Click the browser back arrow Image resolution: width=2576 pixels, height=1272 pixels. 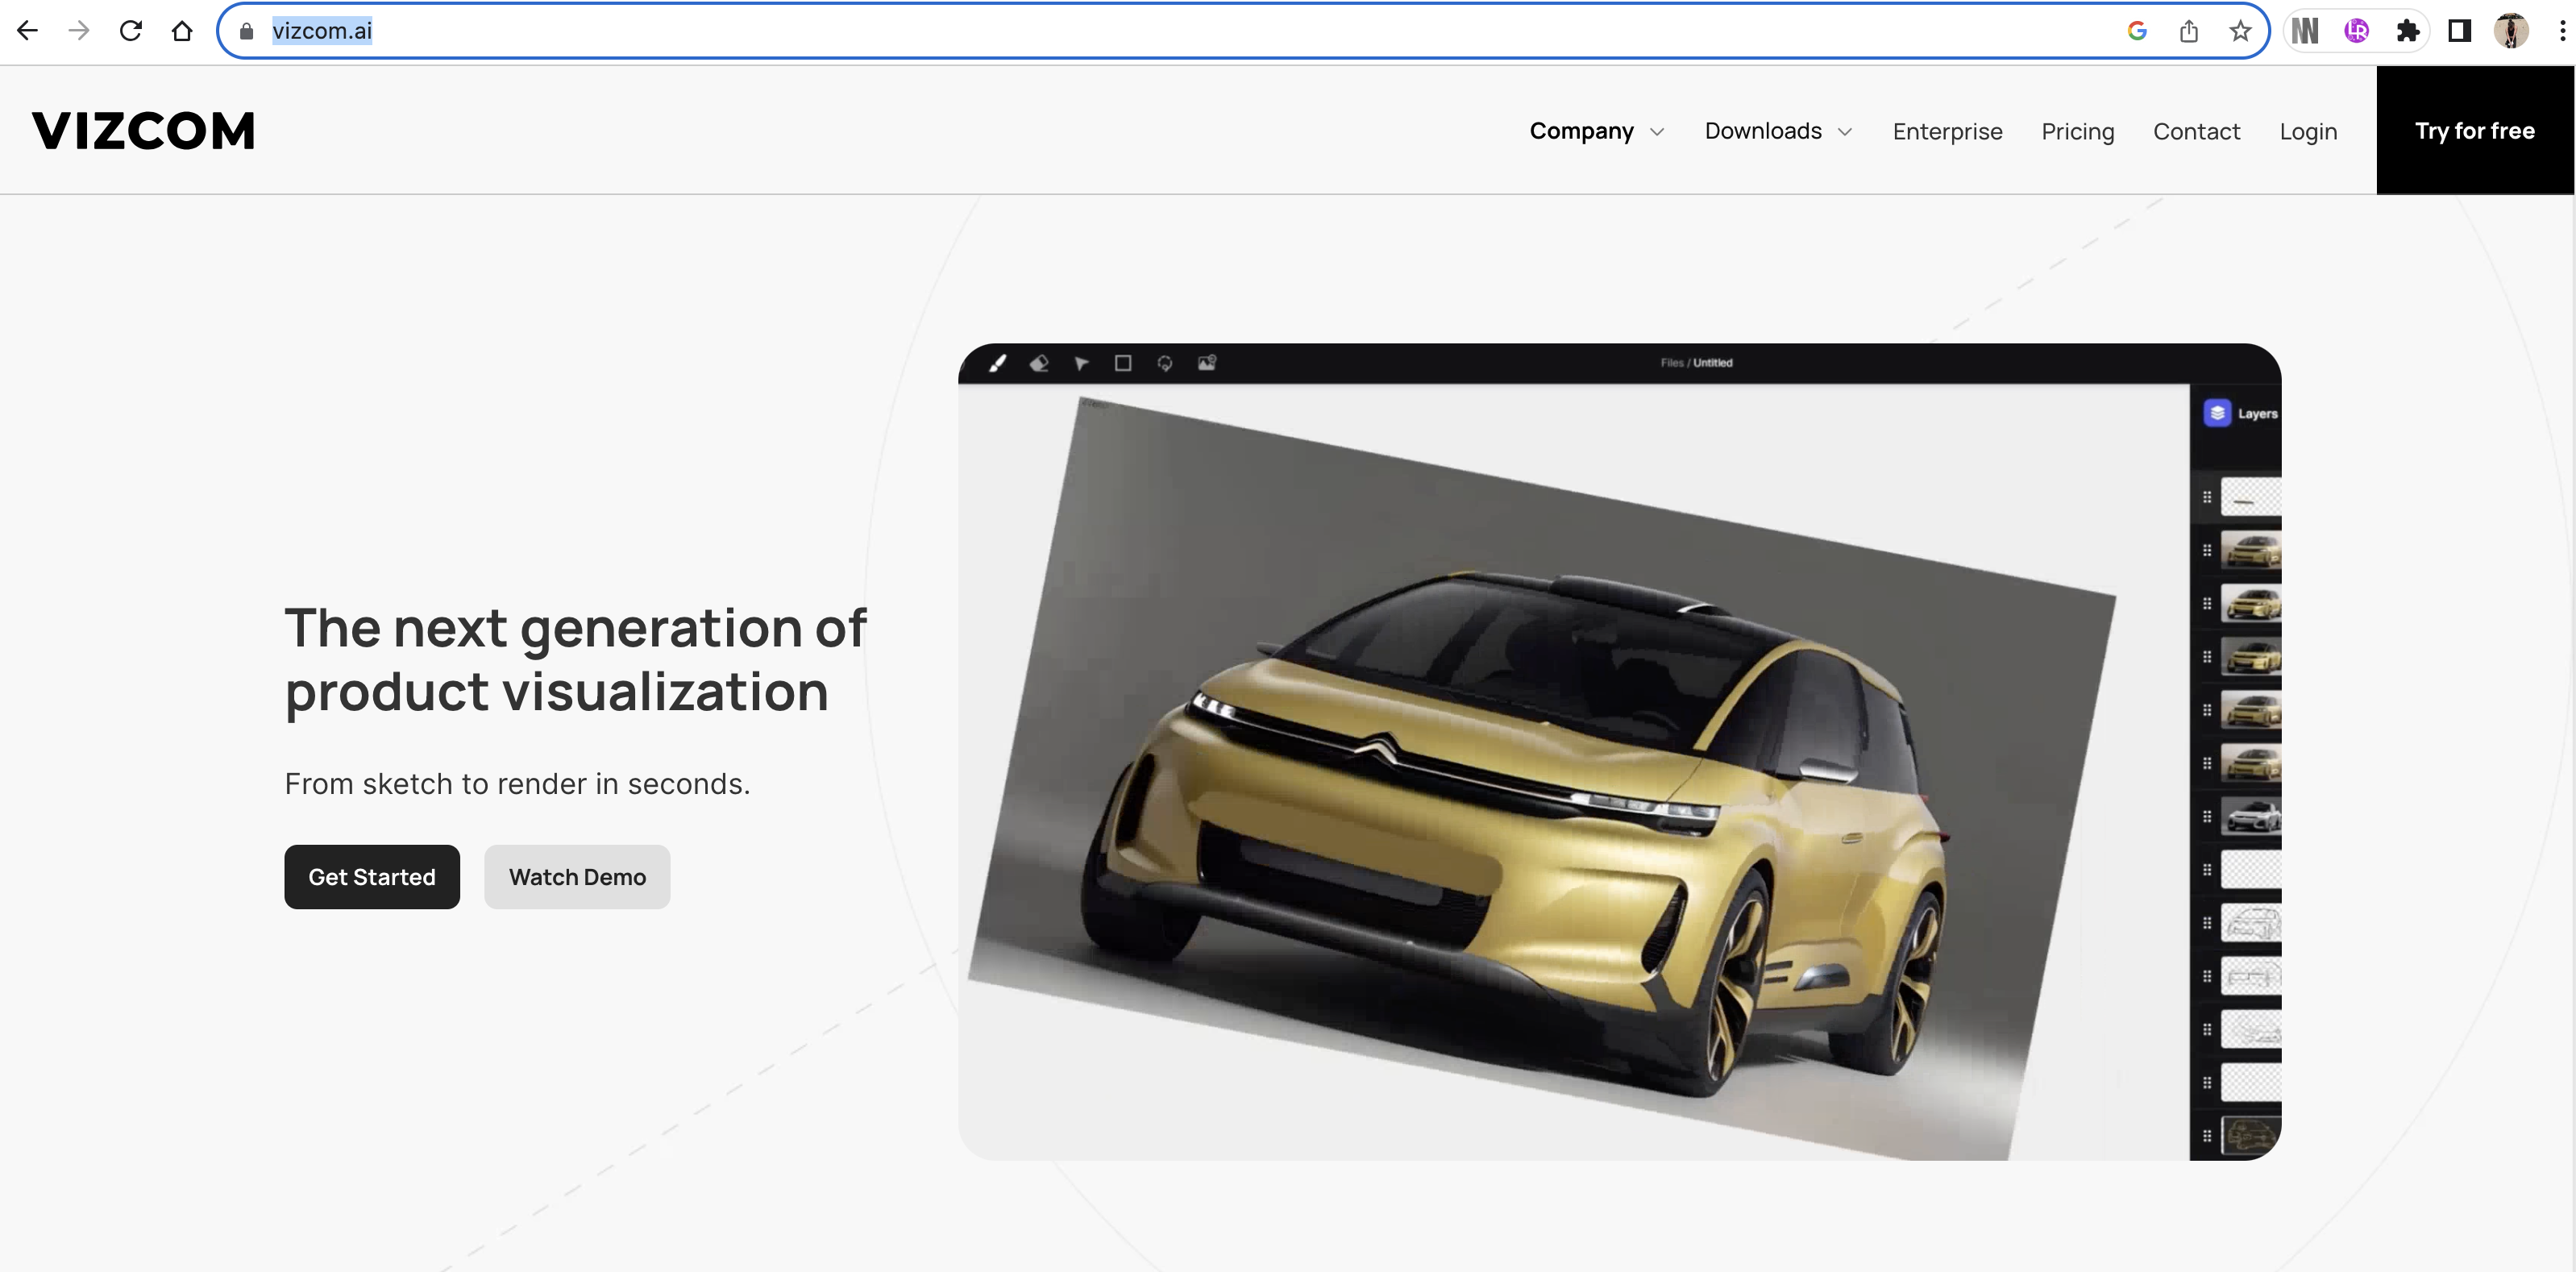point(28,31)
